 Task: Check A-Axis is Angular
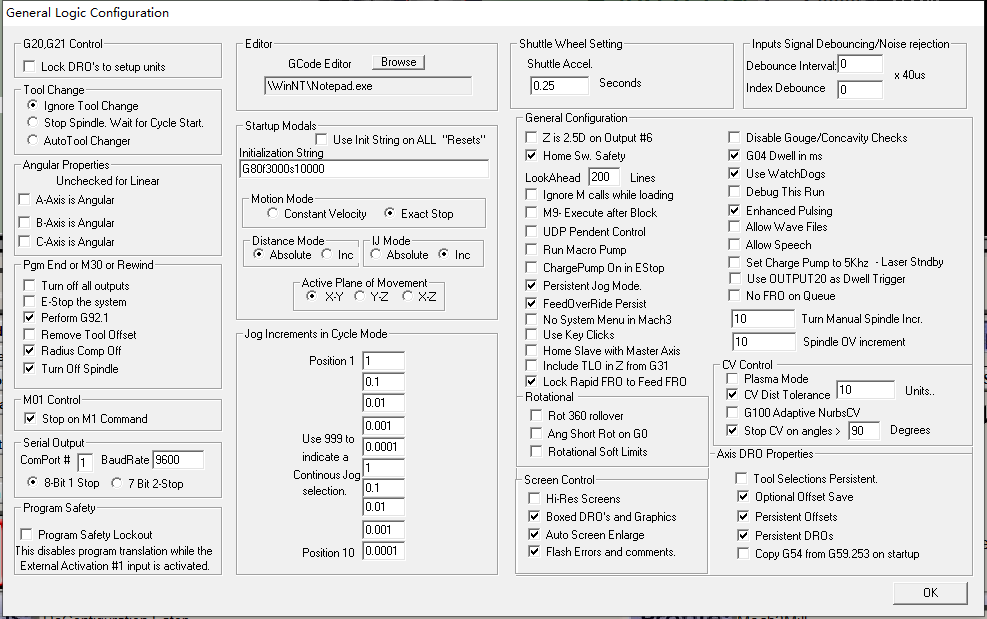(x=25, y=200)
